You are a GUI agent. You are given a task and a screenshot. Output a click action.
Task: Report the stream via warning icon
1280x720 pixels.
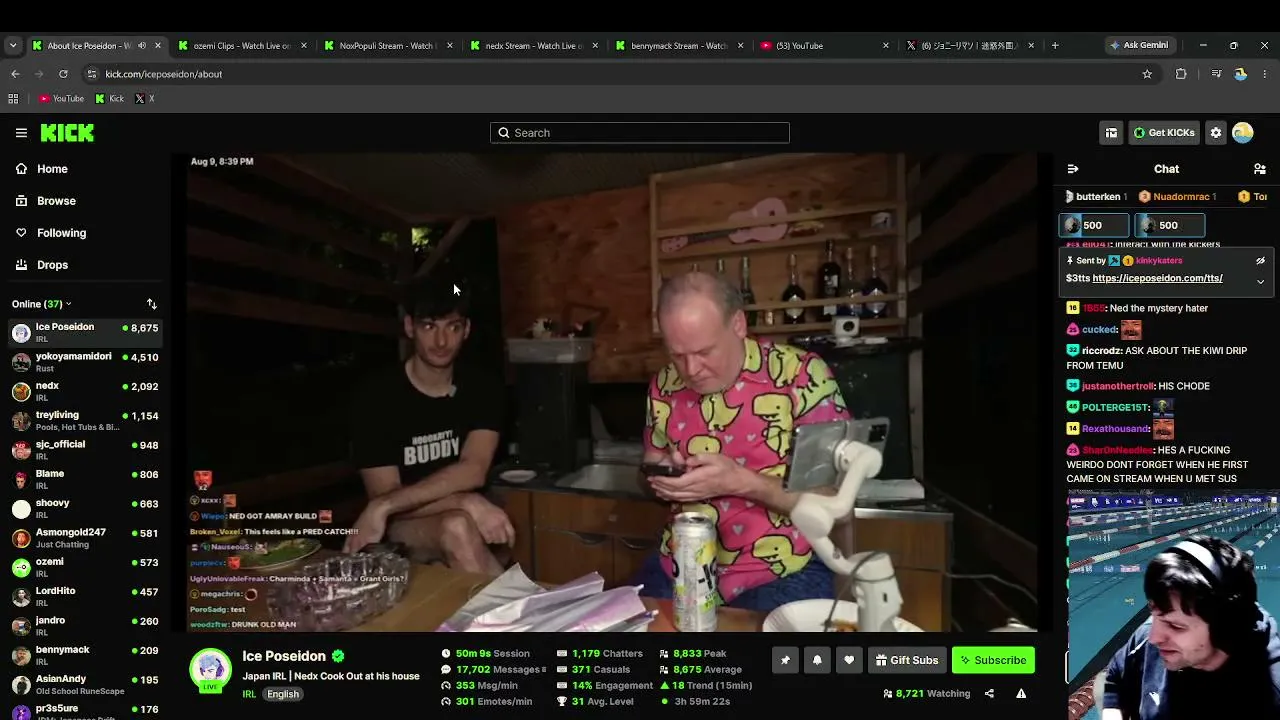point(1021,693)
